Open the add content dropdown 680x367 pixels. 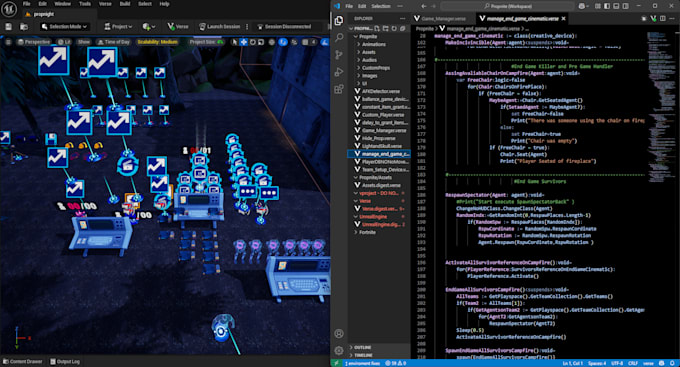pos(148,26)
